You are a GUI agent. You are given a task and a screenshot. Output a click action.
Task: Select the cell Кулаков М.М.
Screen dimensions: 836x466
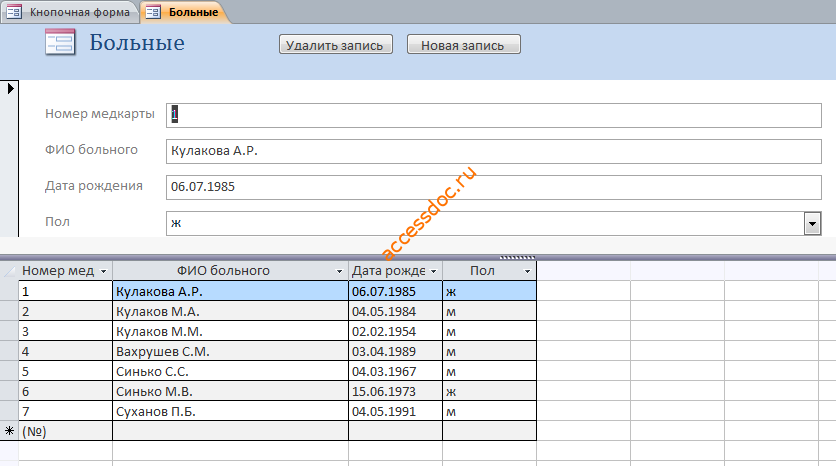coord(230,332)
